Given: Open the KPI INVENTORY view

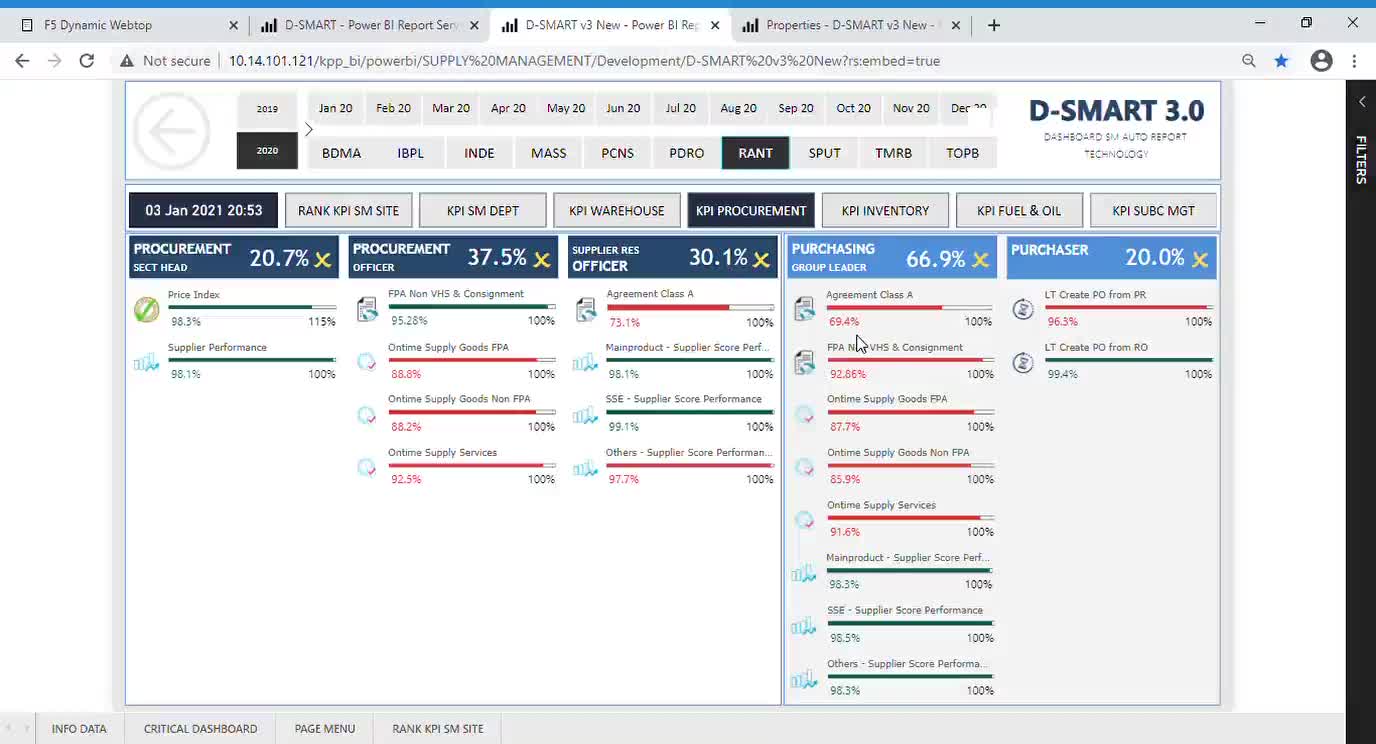Looking at the screenshot, I should click(x=885, y=211).
